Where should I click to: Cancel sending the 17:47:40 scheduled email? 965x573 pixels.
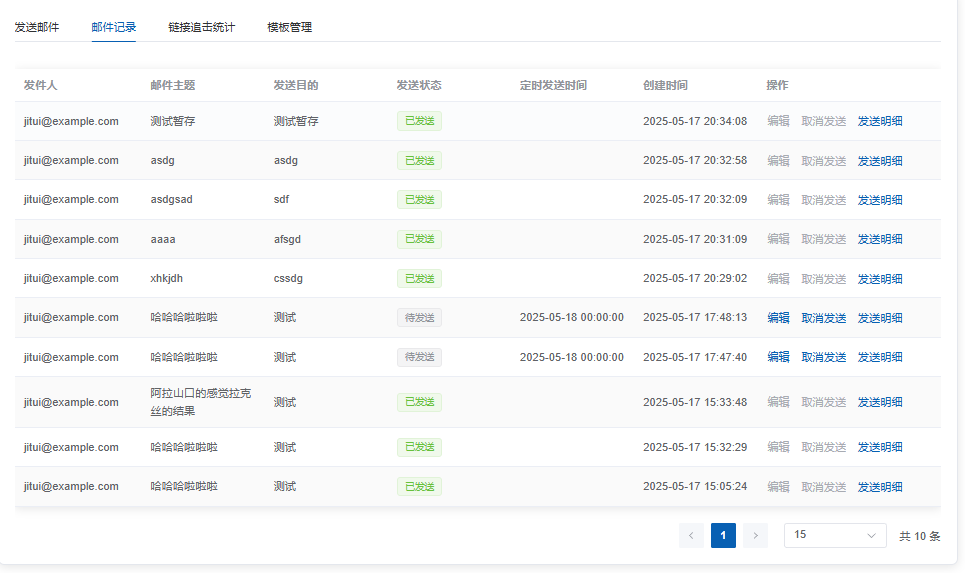(824, 357)
